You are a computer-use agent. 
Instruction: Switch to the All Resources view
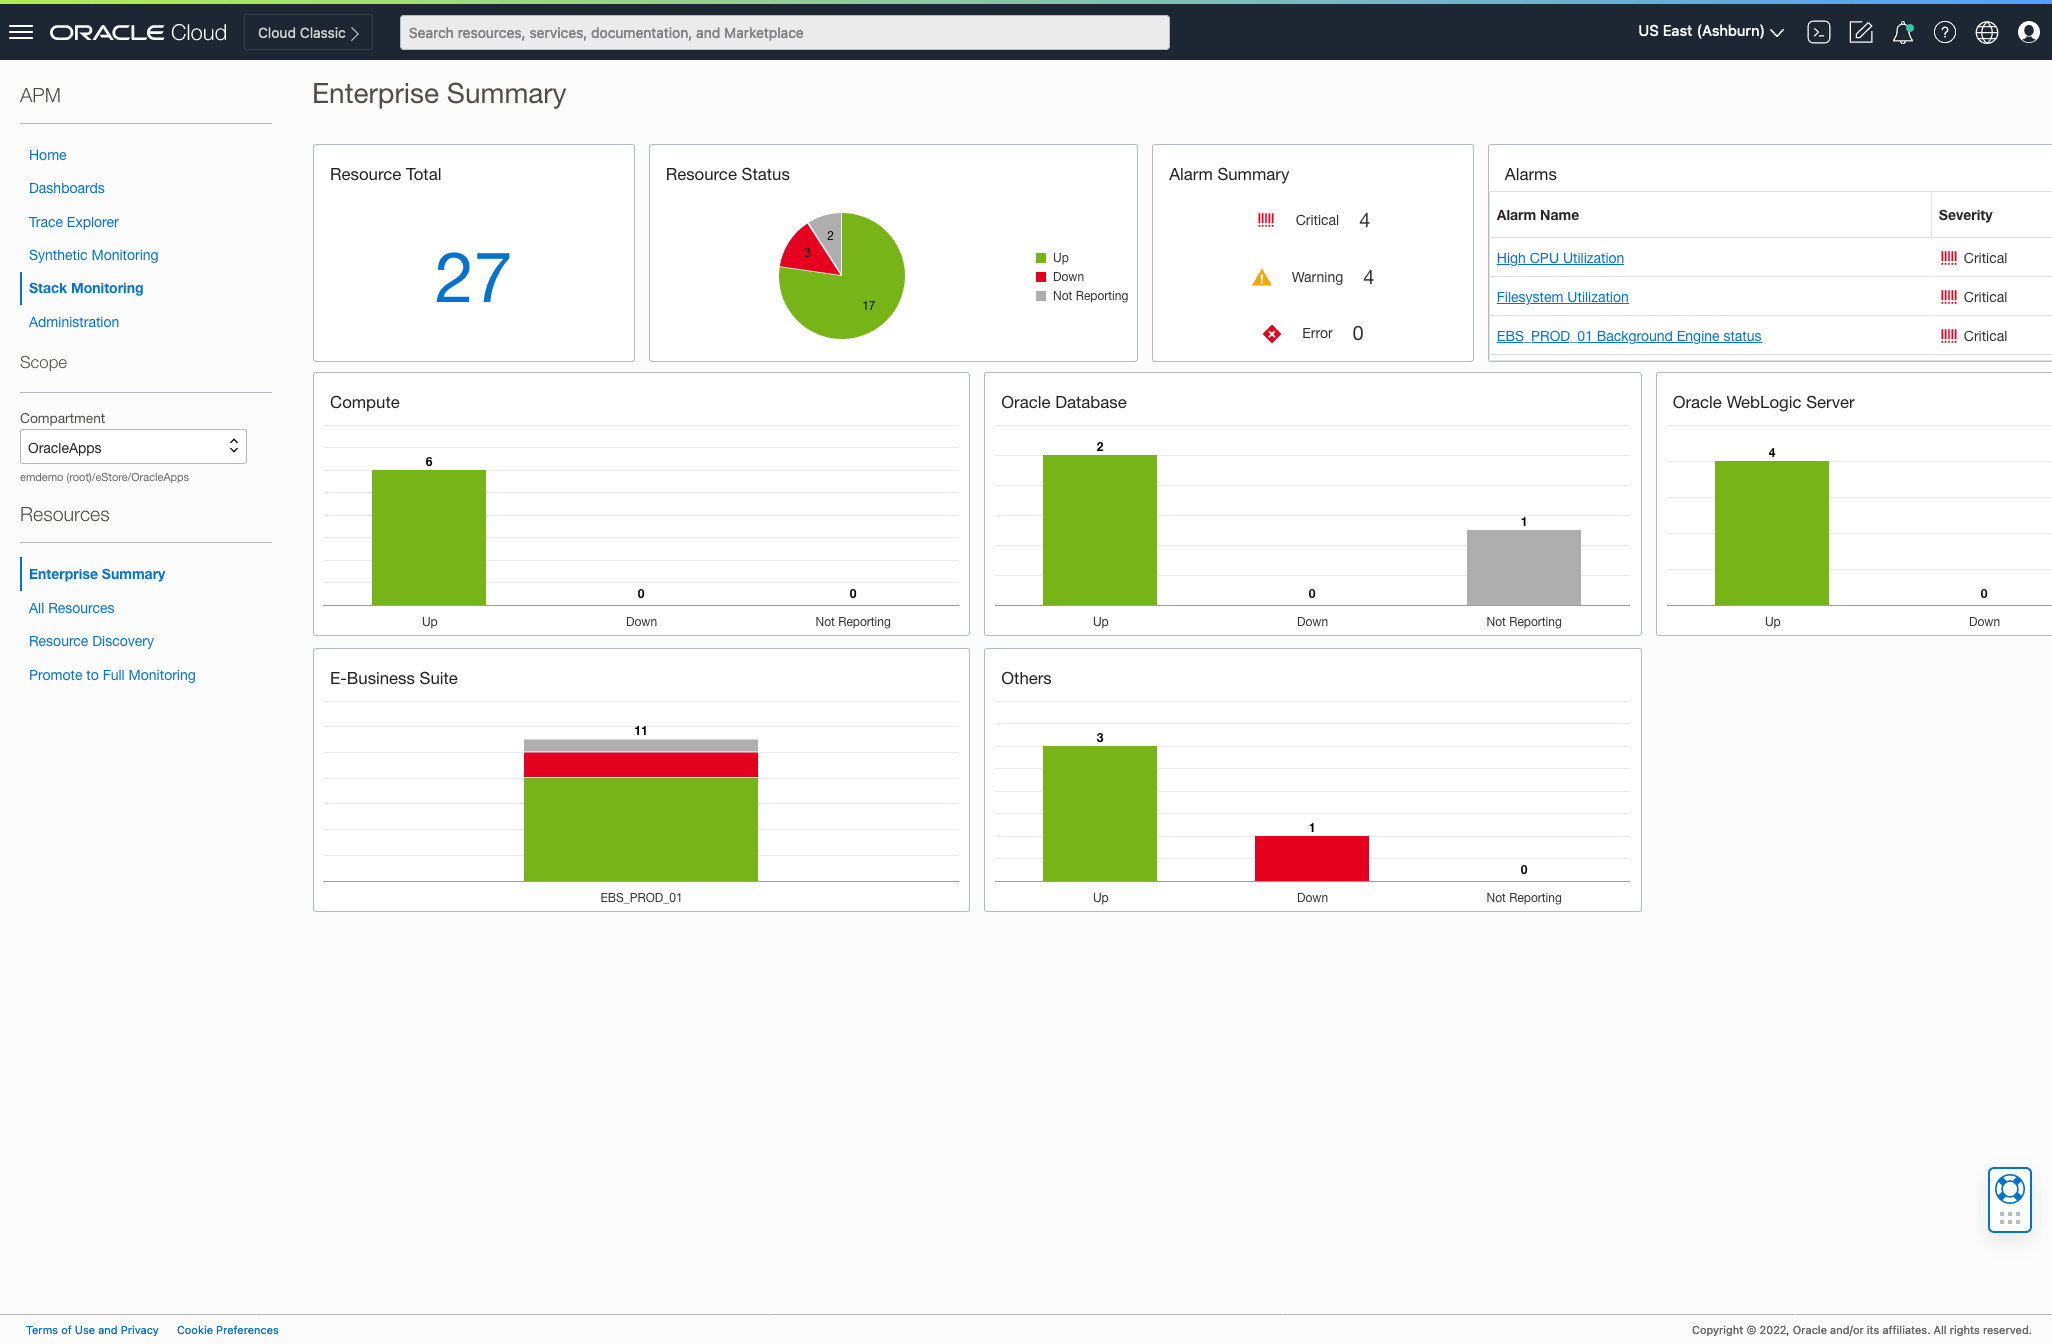pos(71,607)
